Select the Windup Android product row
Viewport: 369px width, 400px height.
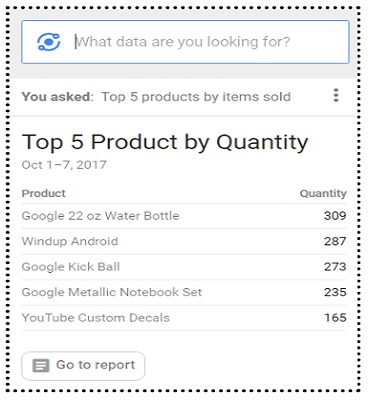coord(184,241)
